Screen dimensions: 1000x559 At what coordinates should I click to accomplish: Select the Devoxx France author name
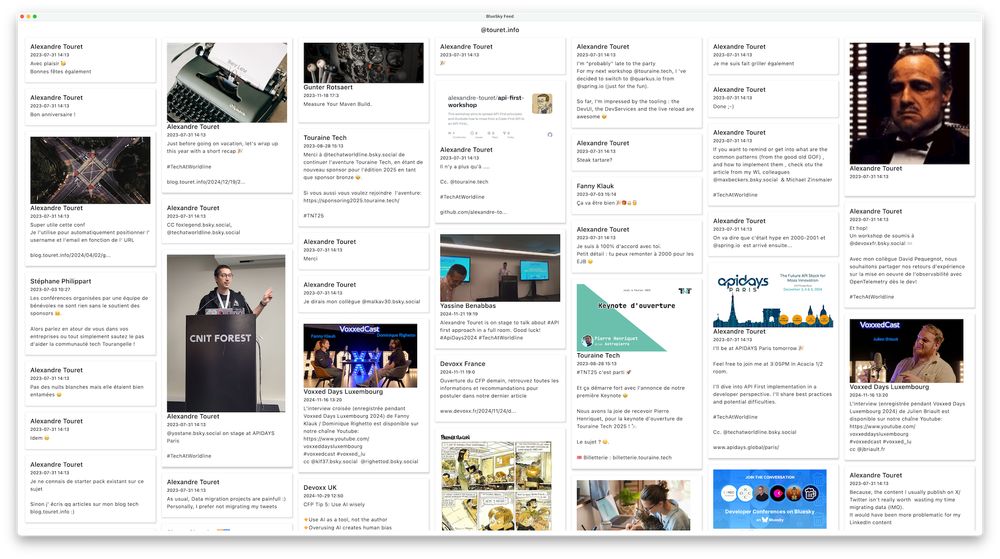(462, 364)
